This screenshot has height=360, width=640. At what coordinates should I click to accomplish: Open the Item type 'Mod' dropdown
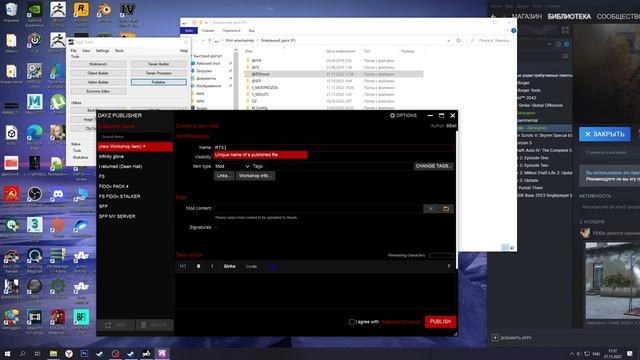point(232,166)
